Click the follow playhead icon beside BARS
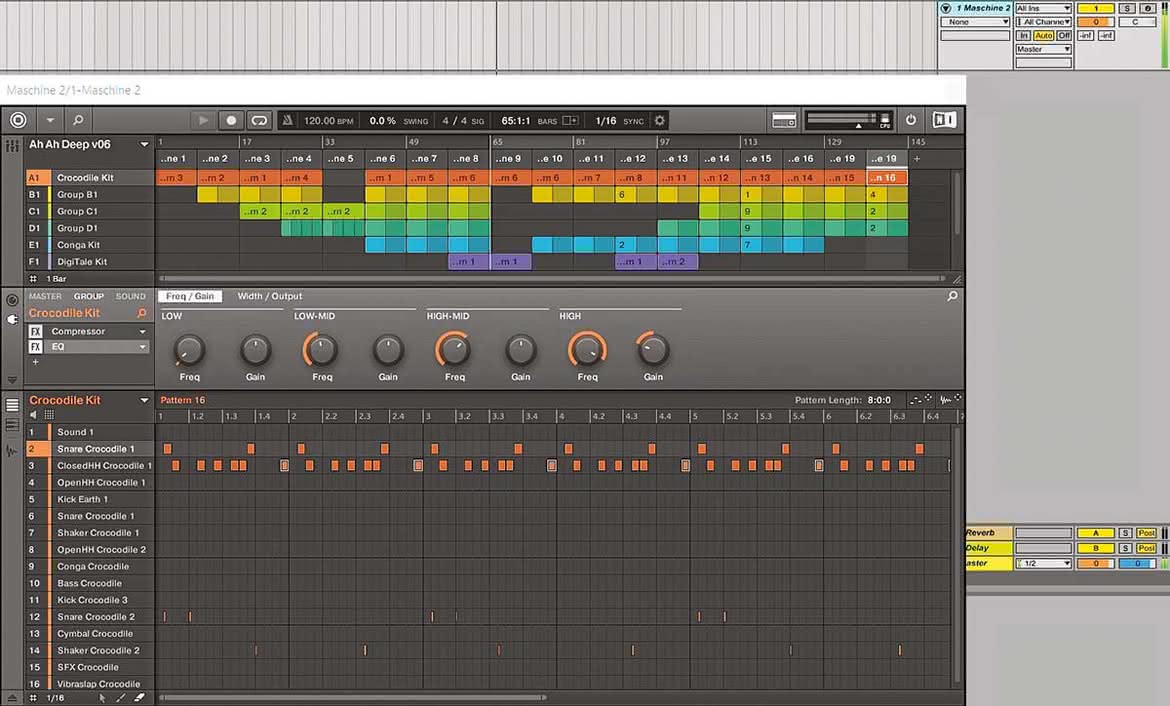The image size is (1170, 706). (570, 120)
